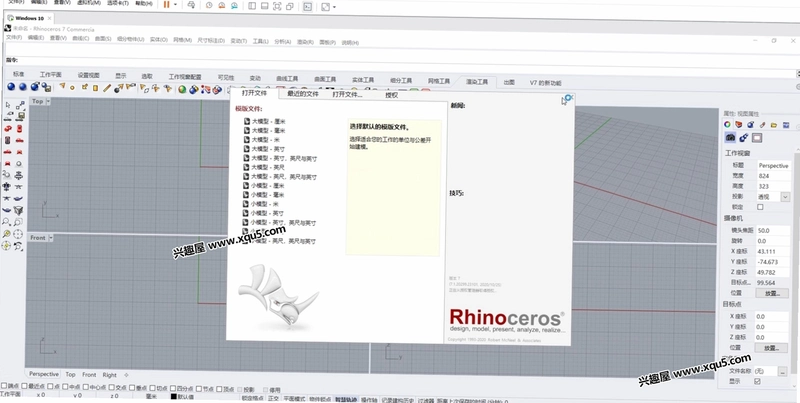Click the black 默认值 layer color swatch
Viewport: 800px width, 403px height.
coord(173,396)
